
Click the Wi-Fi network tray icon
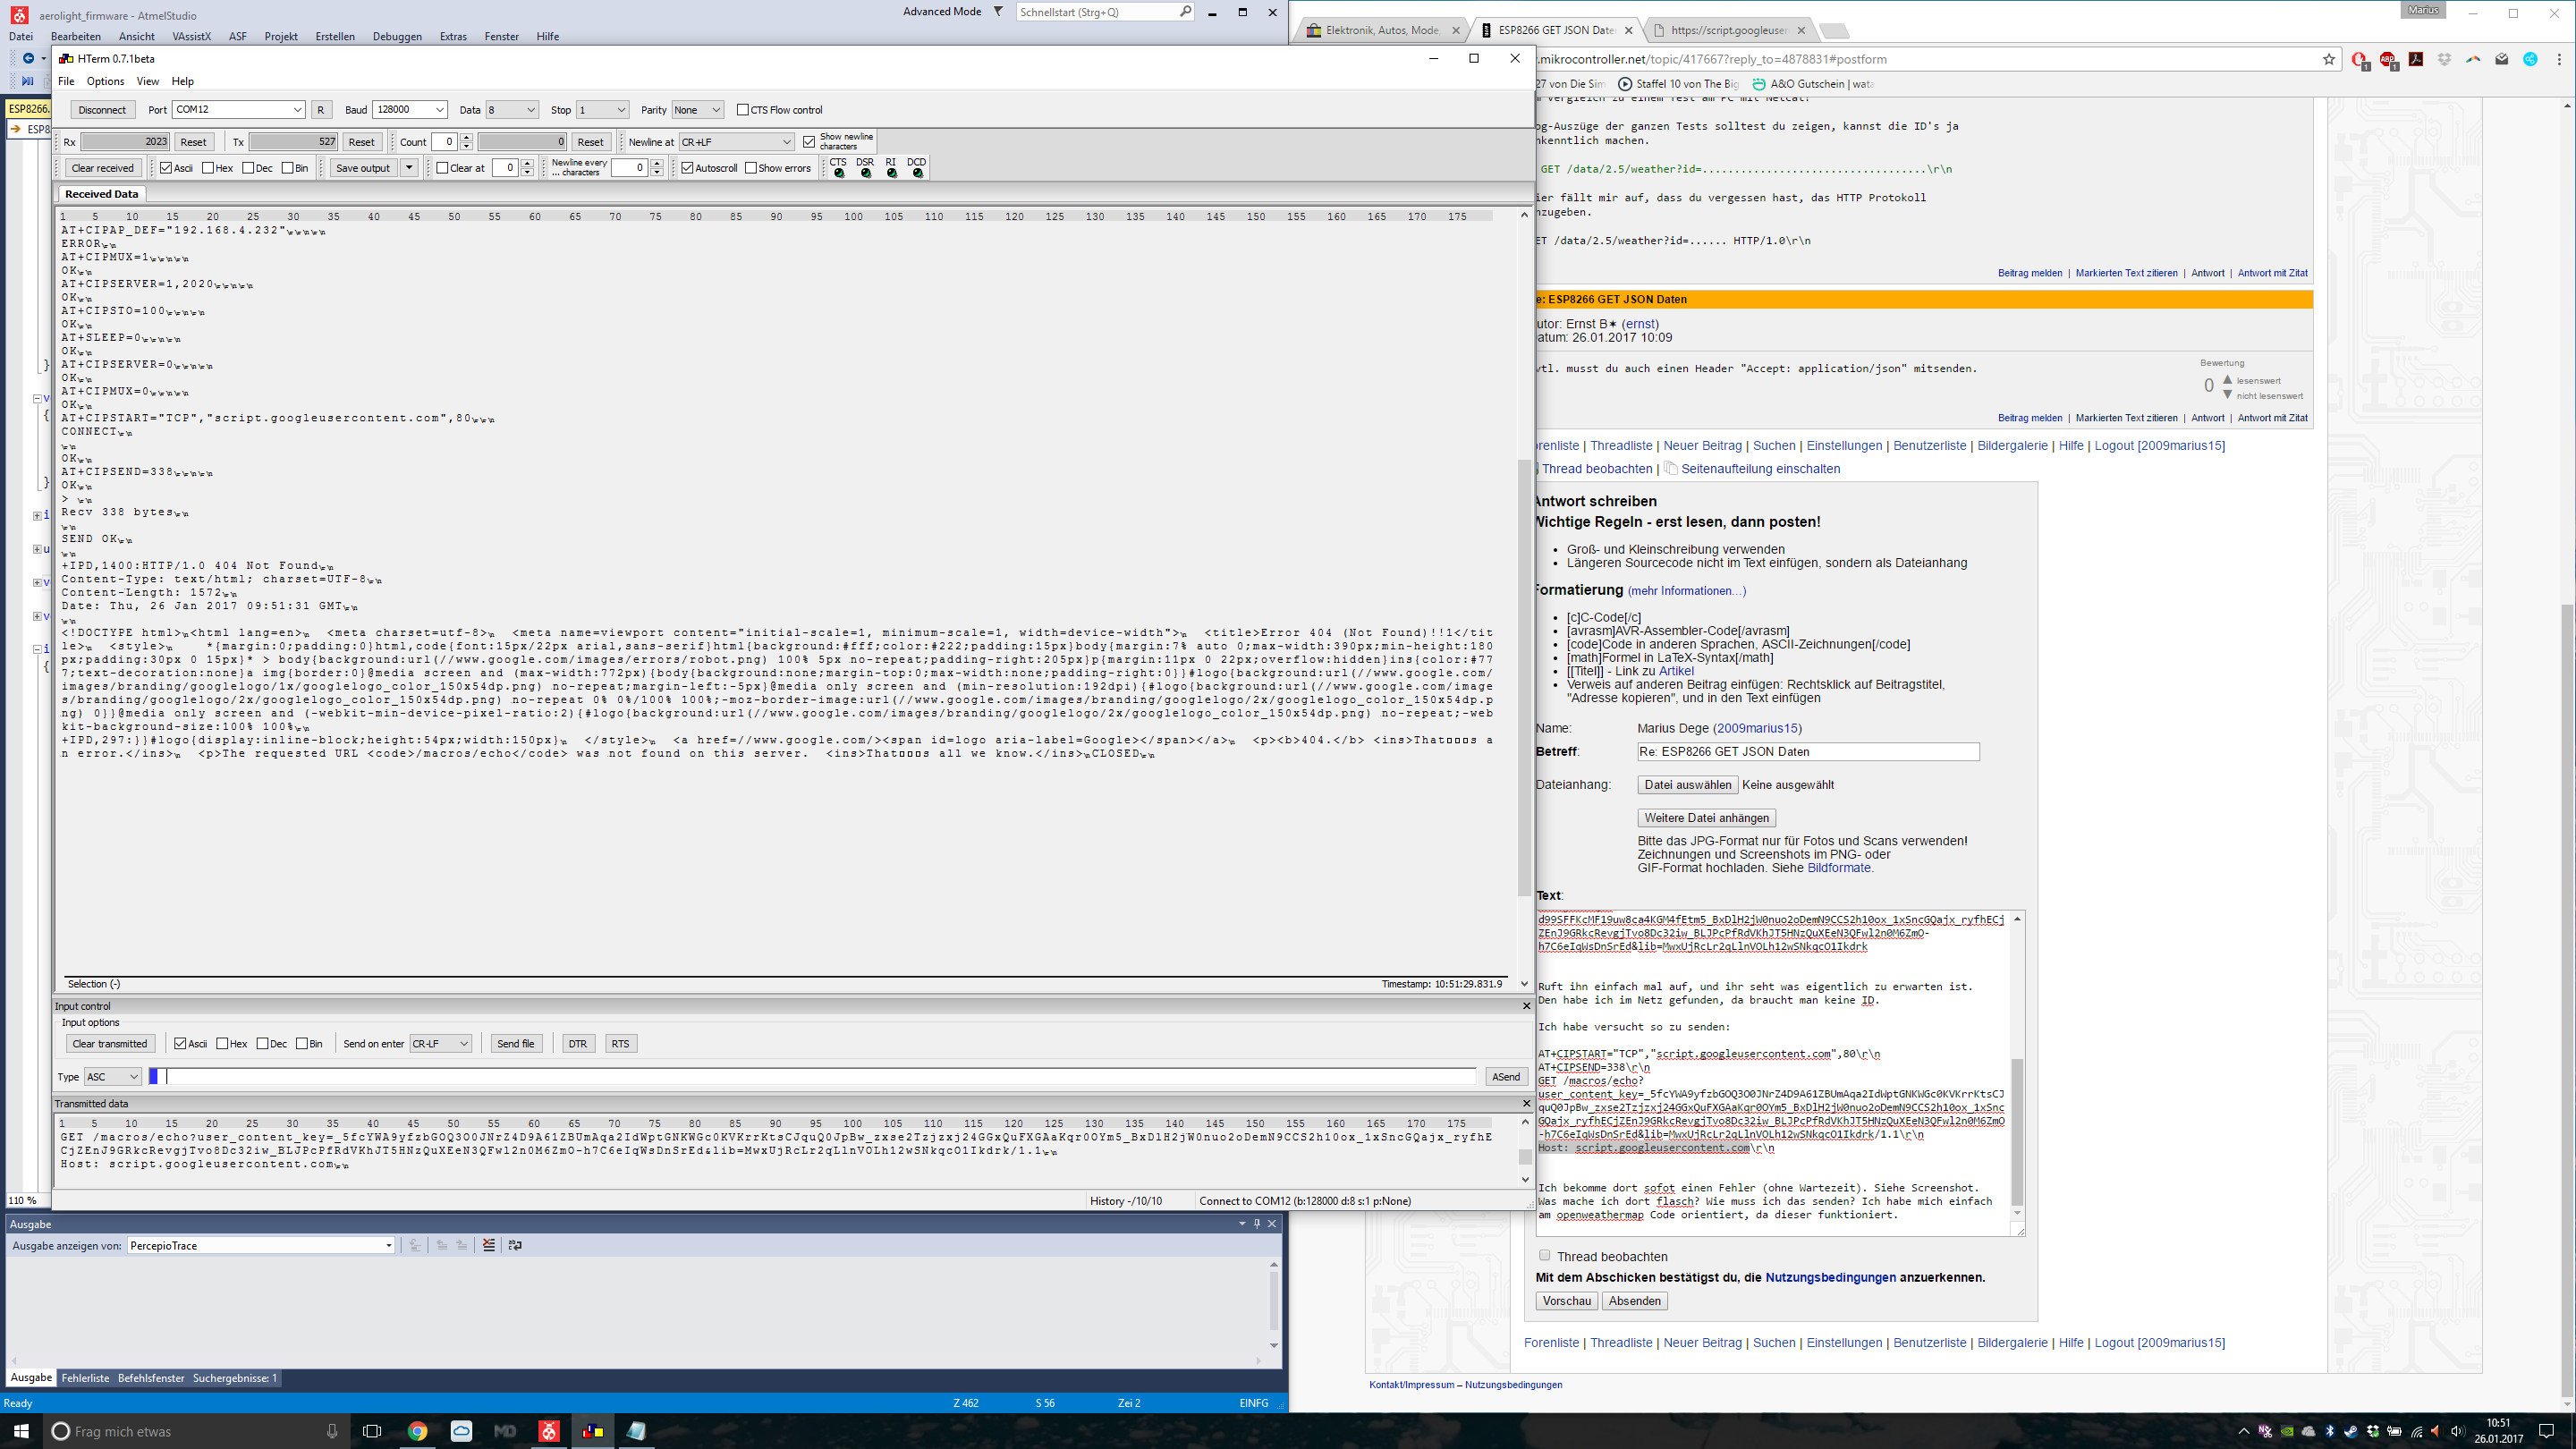[x=2416, y=1431]
